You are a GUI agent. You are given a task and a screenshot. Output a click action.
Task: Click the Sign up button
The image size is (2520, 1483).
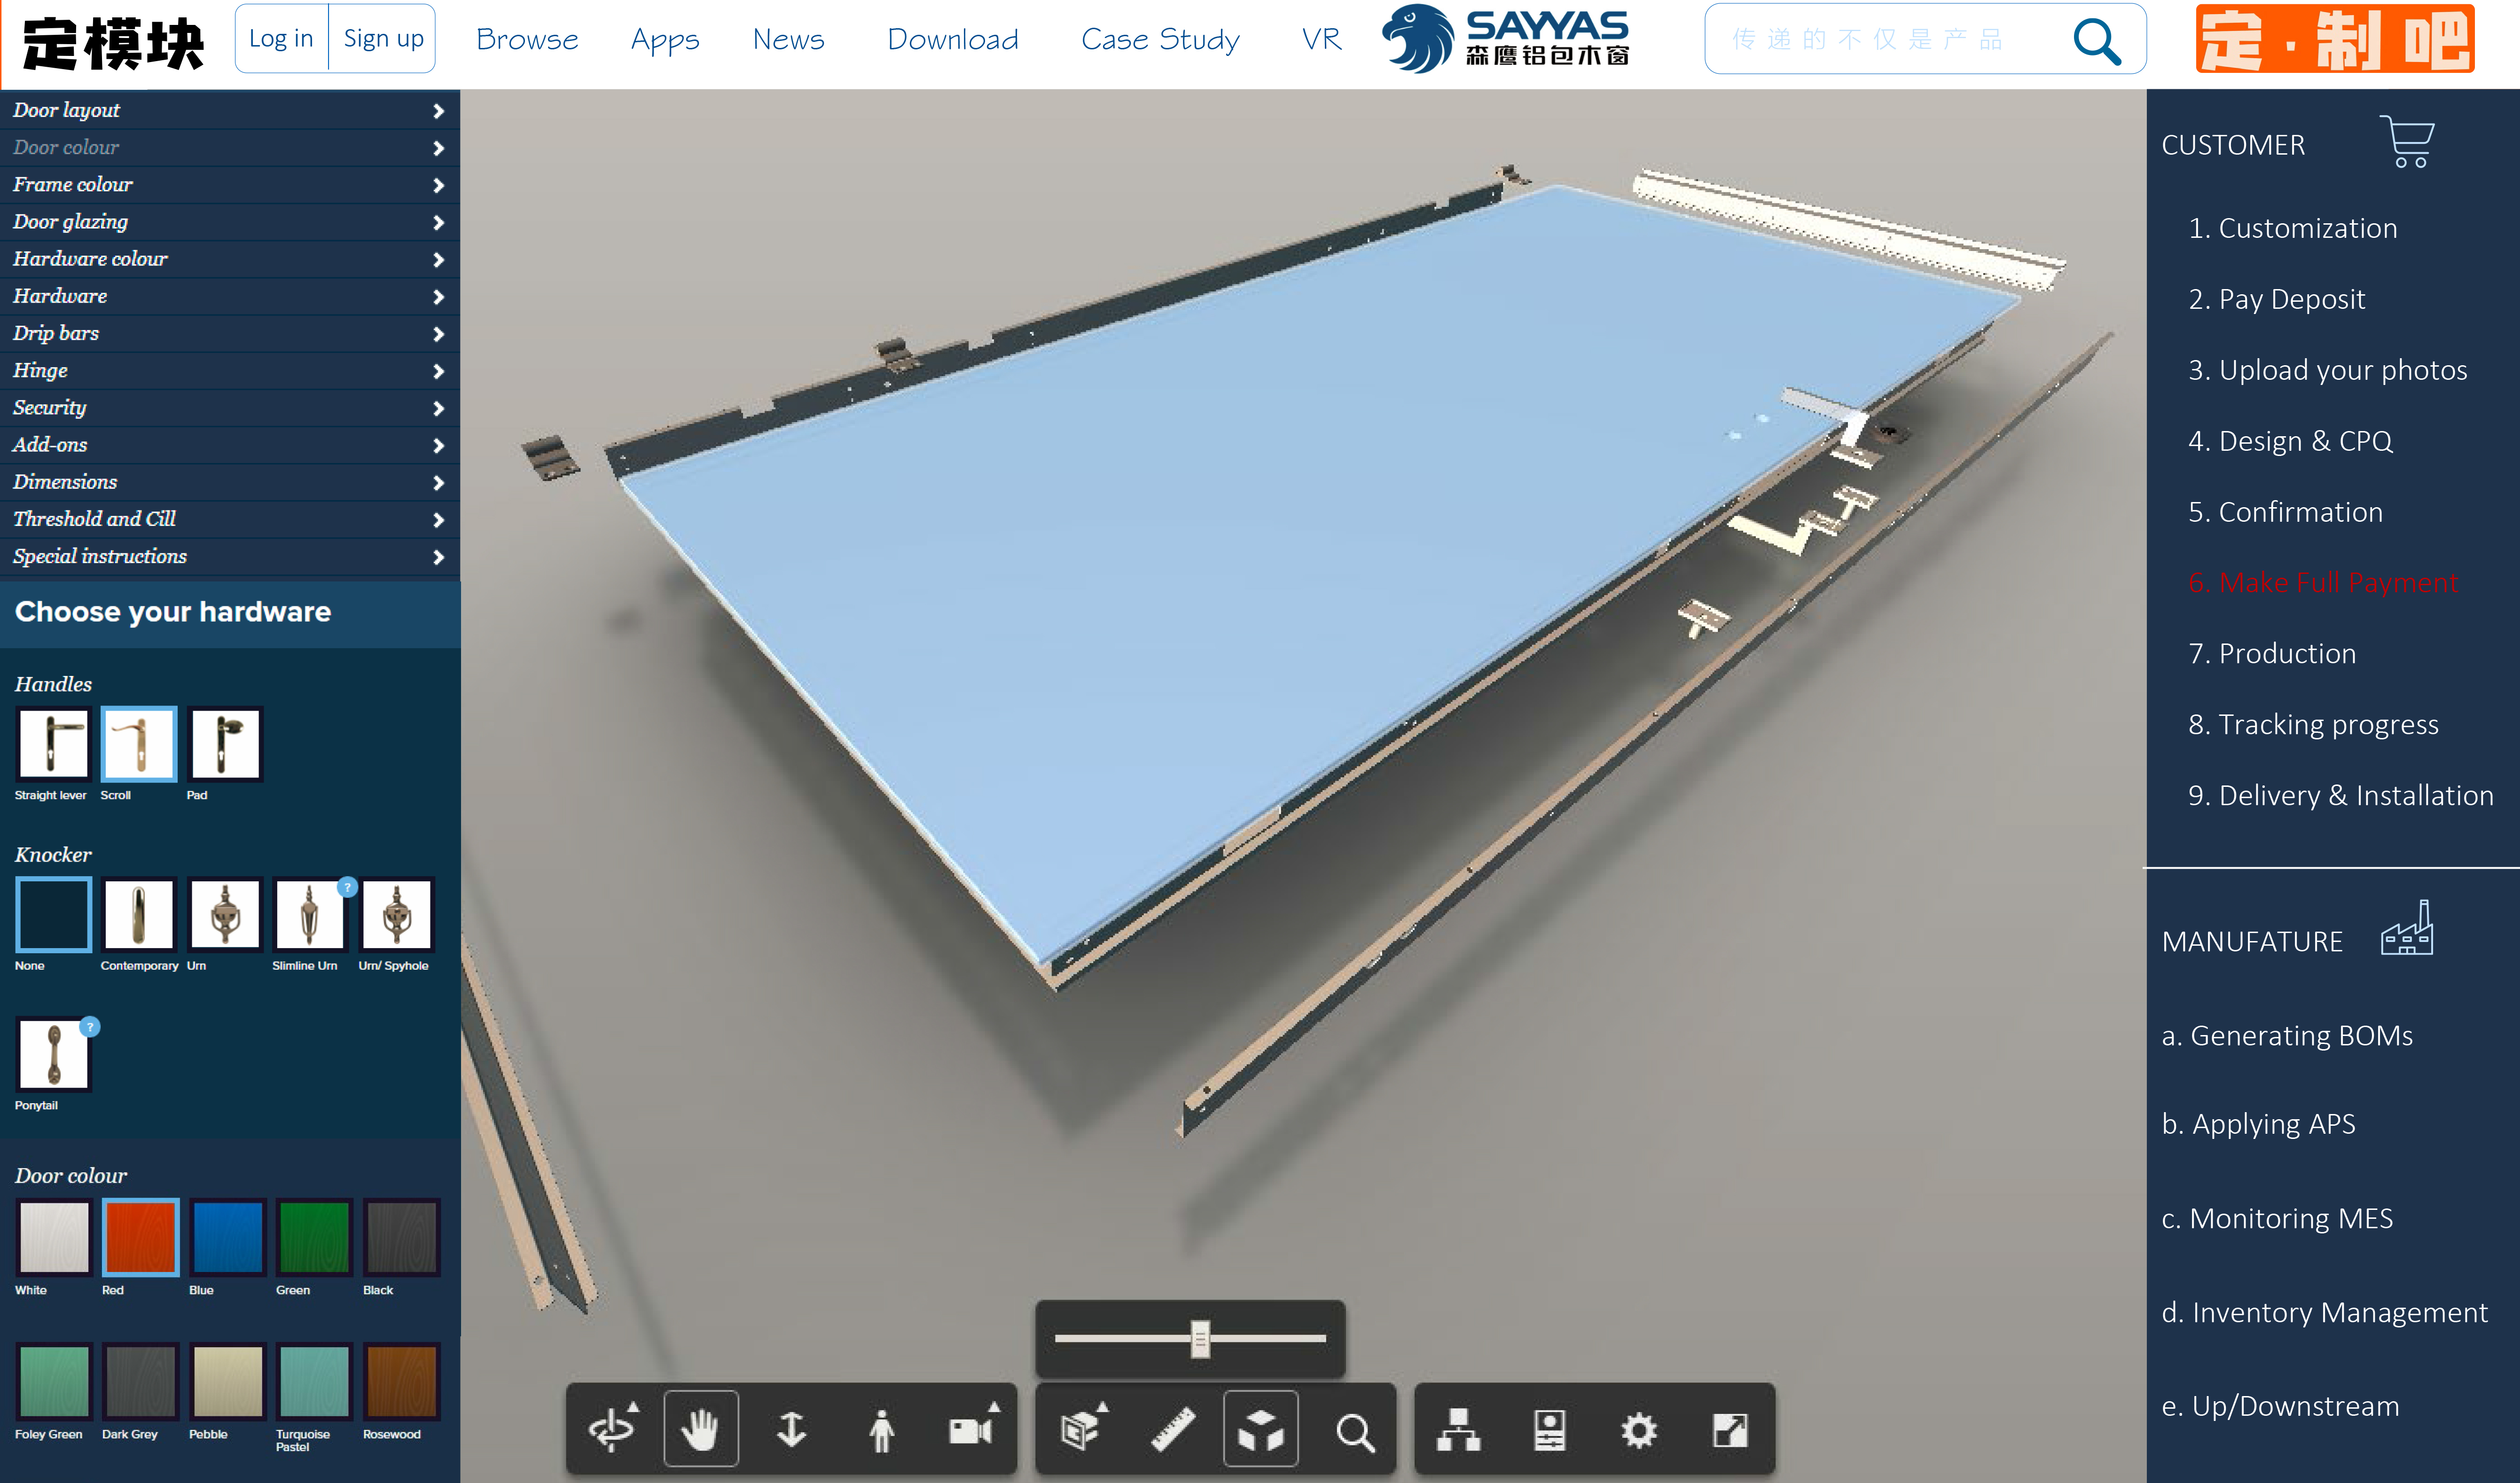point(383,38)
